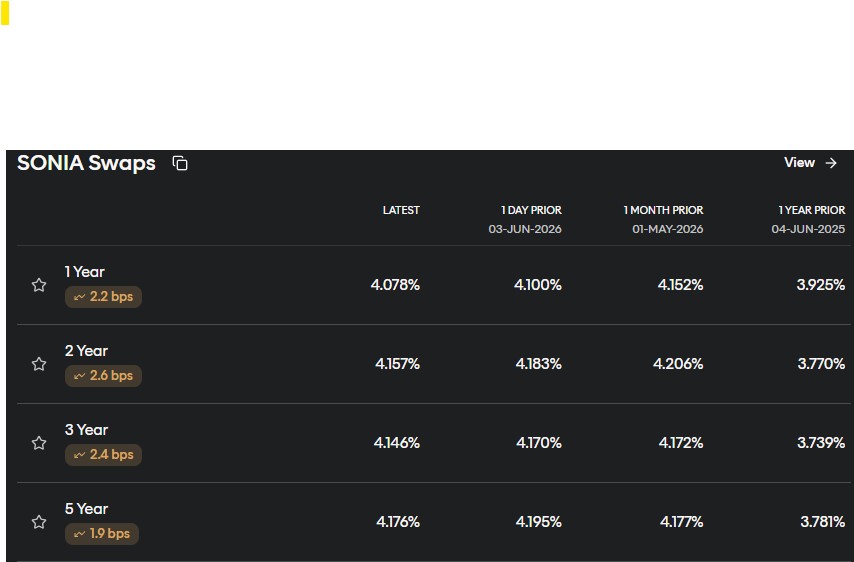Star the 5 Year swap row
854x562 pixels.
click(39, 522)
